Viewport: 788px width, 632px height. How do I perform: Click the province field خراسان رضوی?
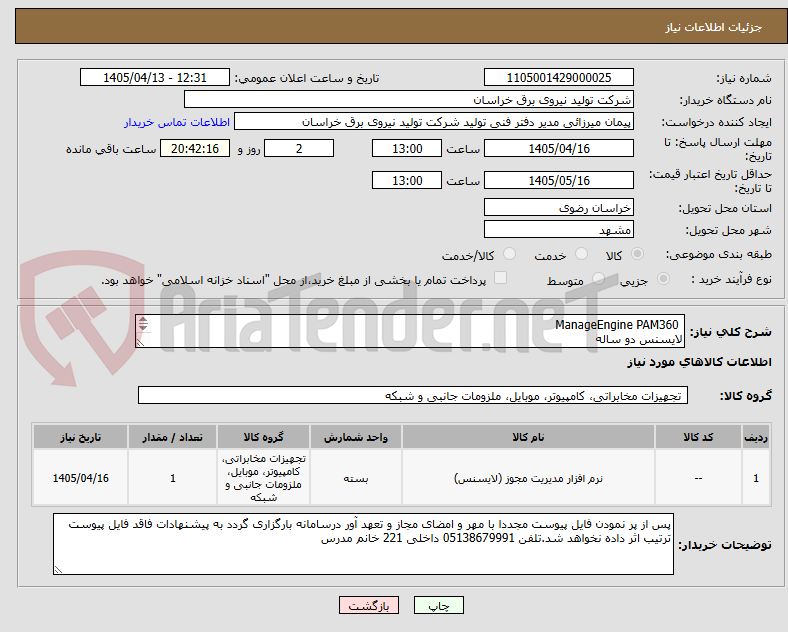pyautogui.click(x=558, y=207)
